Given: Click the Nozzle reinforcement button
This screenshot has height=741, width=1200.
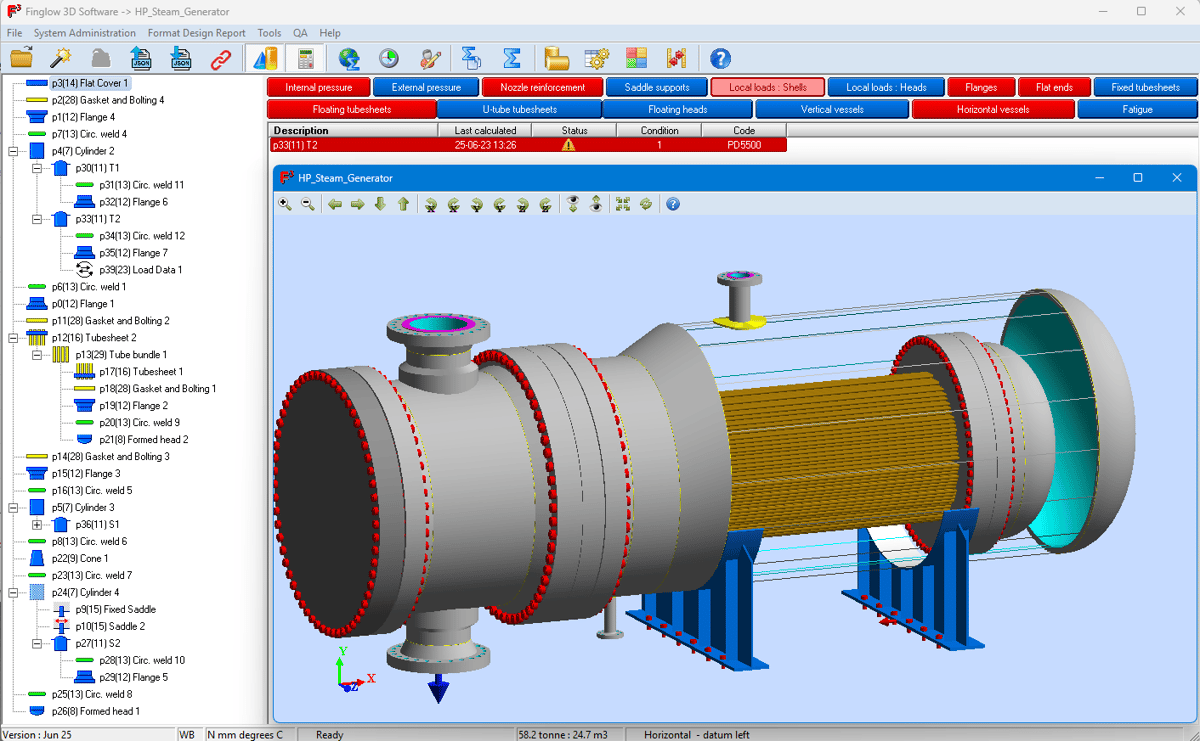Looking at the screenshot, I should click(542, 87).
